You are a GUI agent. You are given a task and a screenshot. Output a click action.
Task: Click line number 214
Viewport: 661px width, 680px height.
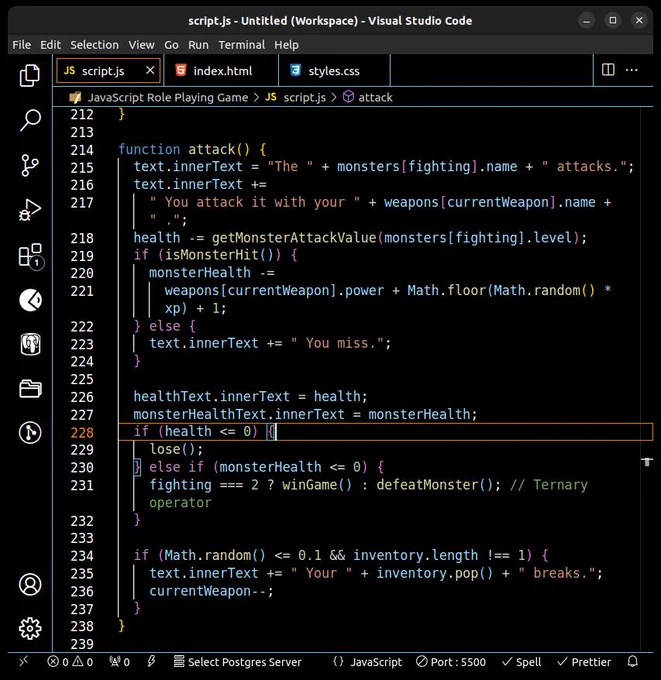pos(82,150)
